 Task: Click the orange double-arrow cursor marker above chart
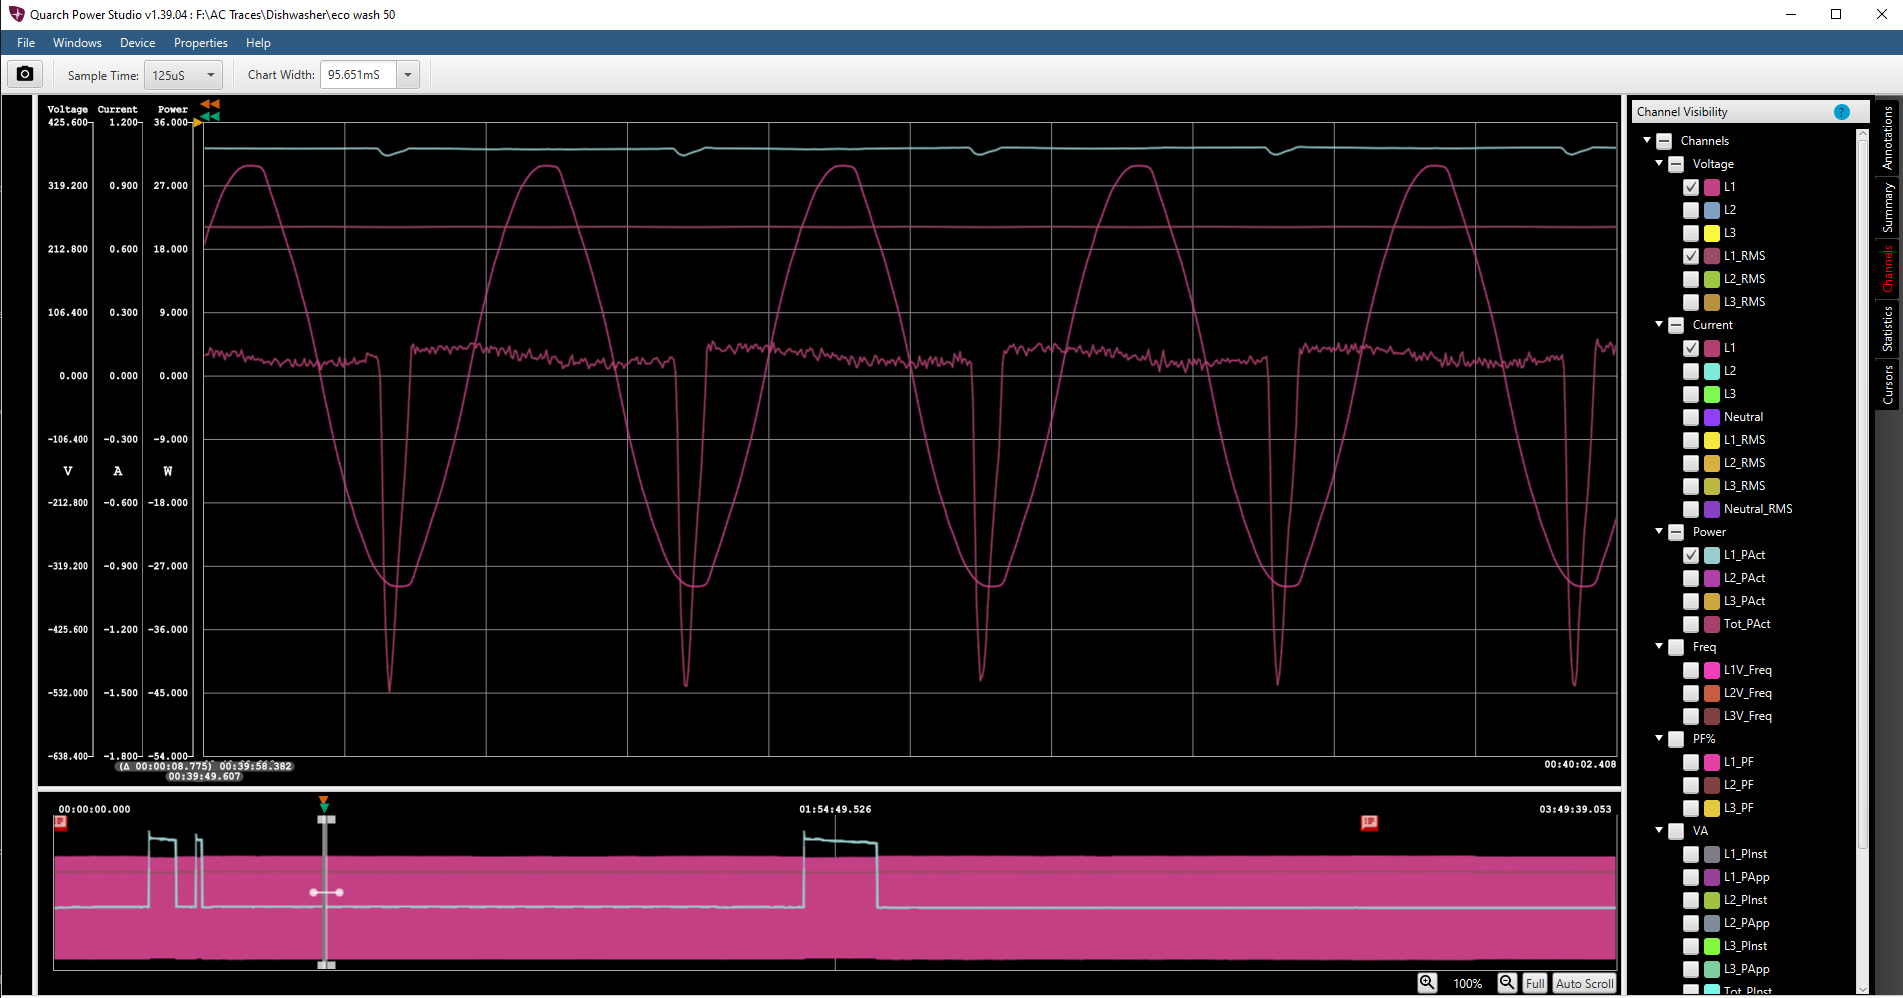[210, 104]
